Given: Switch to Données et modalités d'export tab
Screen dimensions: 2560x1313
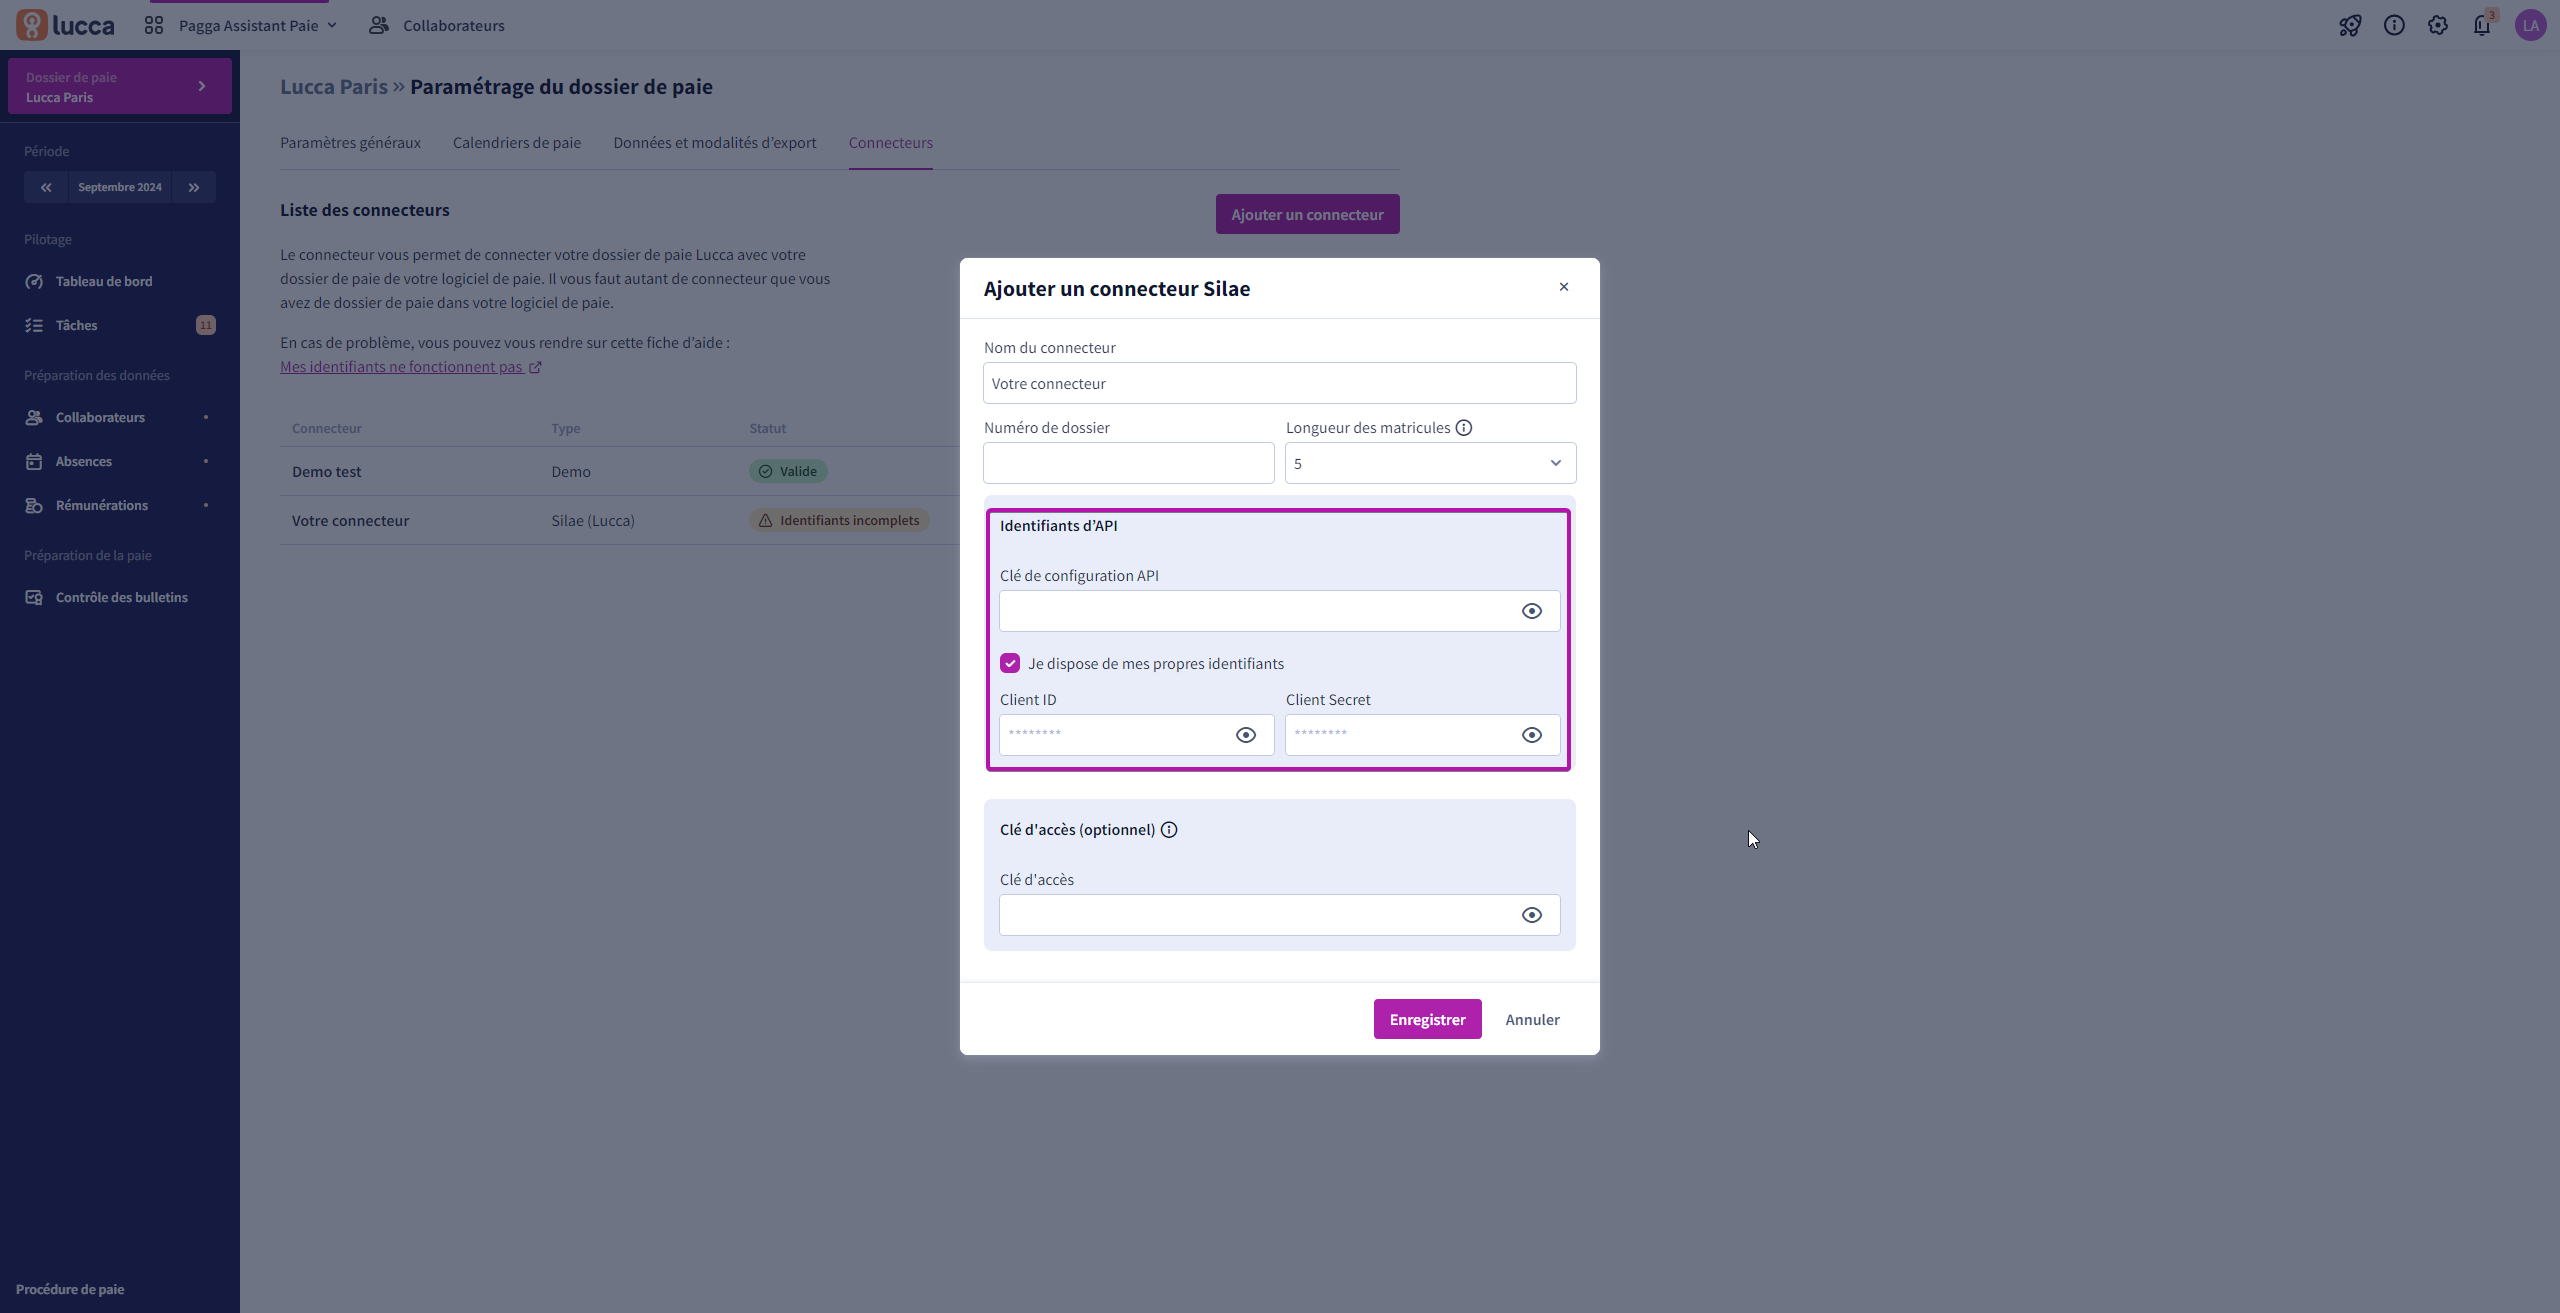Looking at the screenshot, I should click(714, 142).
